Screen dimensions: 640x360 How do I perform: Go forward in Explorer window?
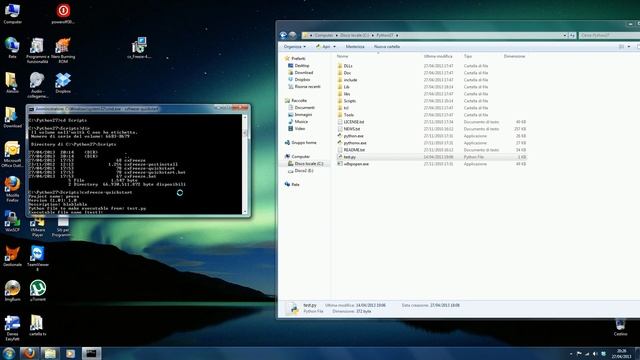tap(293, 36)
